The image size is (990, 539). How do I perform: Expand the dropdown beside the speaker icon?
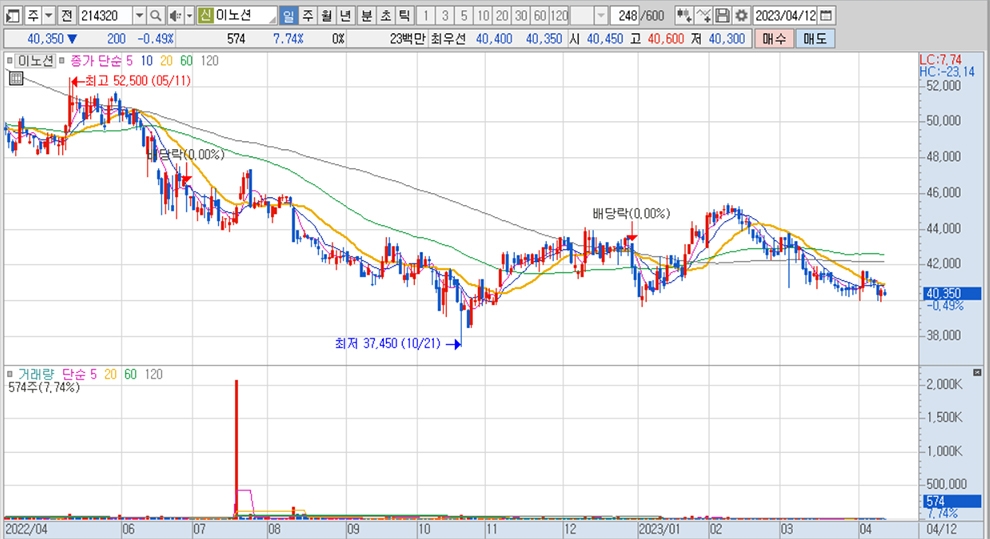click(188, 16)
